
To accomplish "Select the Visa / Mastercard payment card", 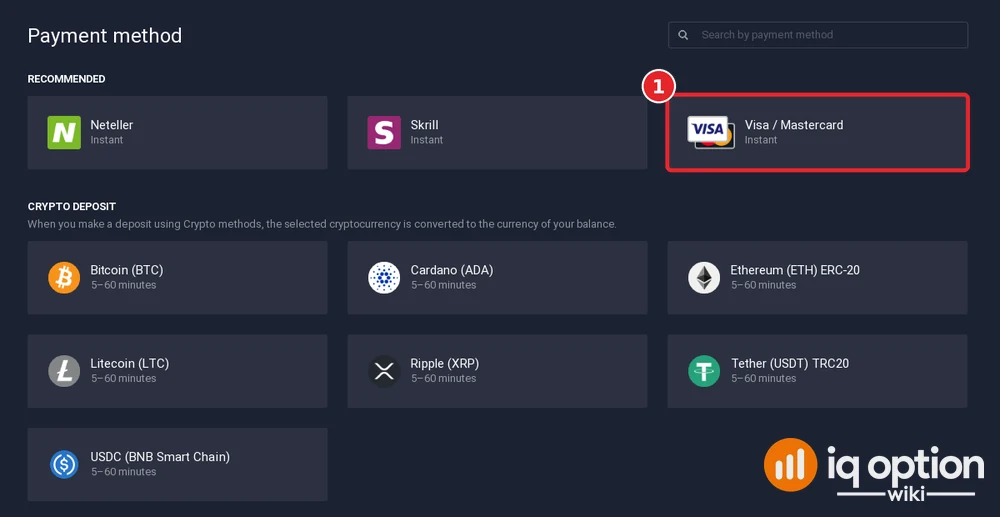I will (x=818, y=133).
